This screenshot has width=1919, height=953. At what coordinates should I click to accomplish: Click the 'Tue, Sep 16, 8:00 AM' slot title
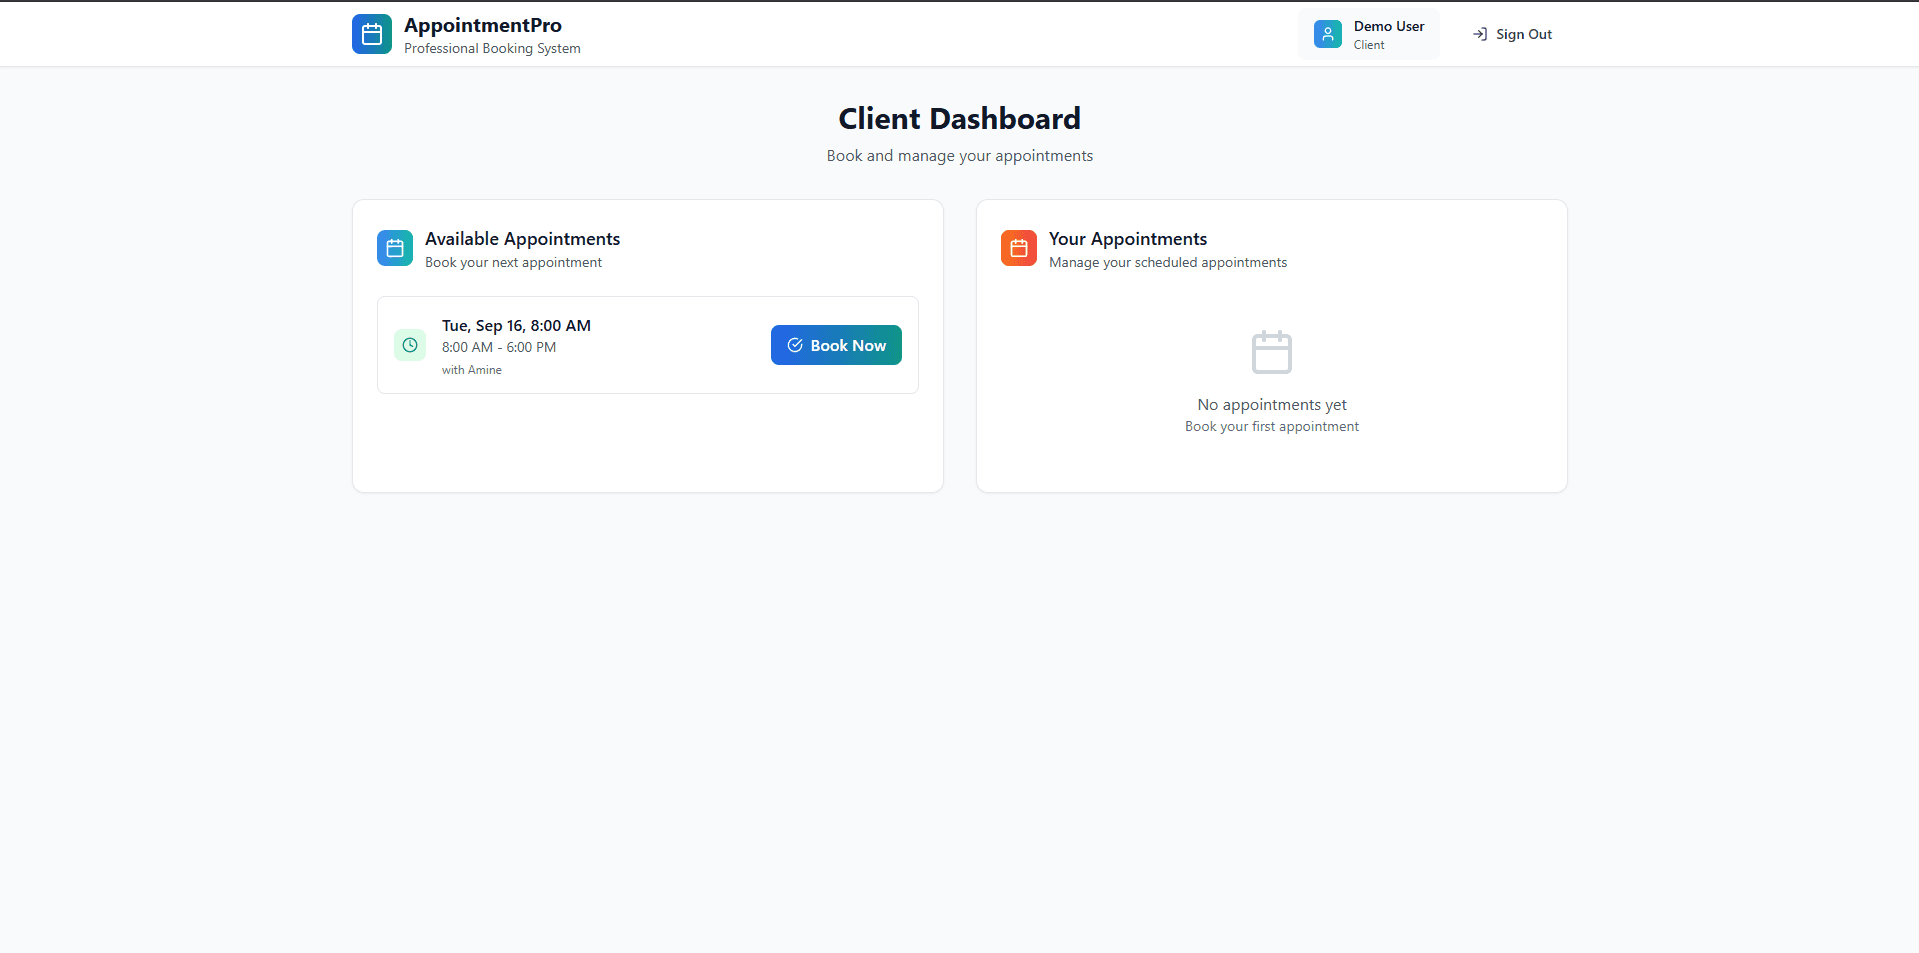516,326
